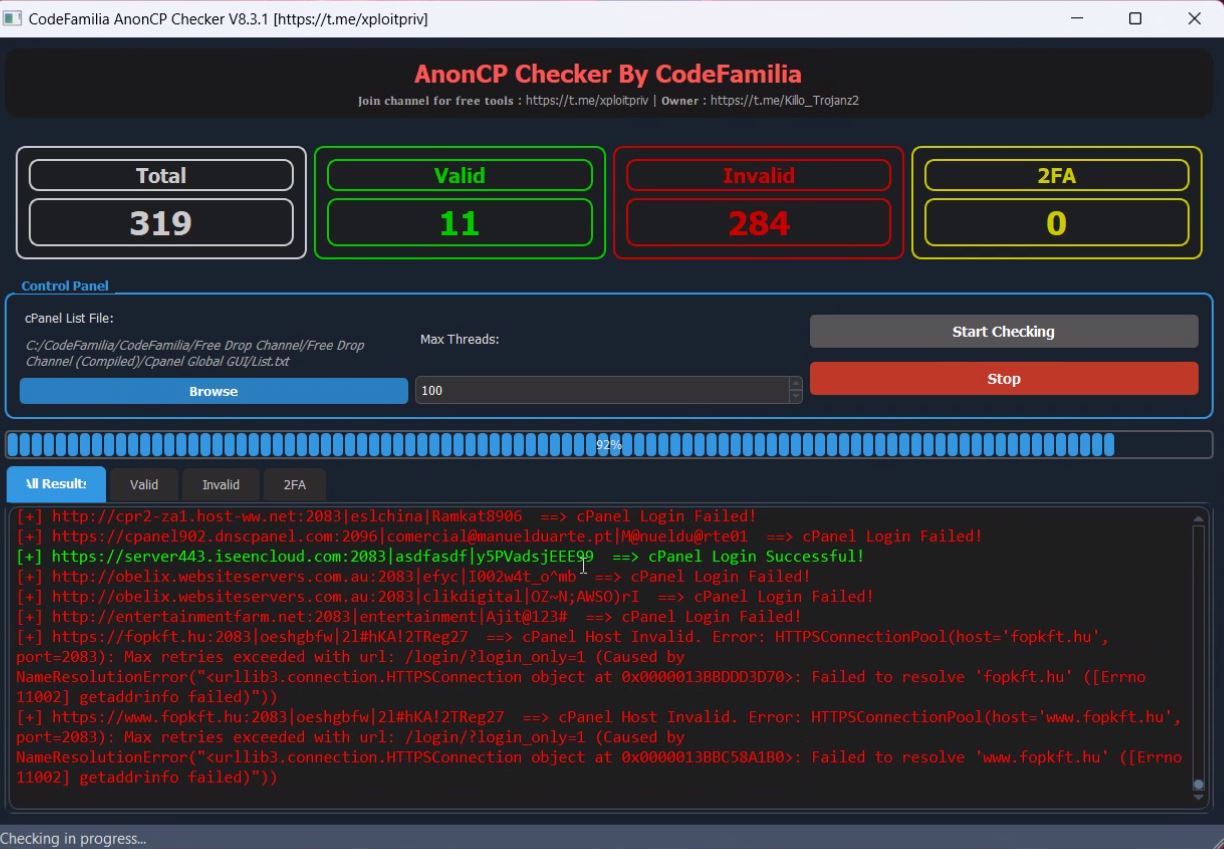1224x849 pixels.
Task: Click the Valid count value 11
Action: [459, 222]
